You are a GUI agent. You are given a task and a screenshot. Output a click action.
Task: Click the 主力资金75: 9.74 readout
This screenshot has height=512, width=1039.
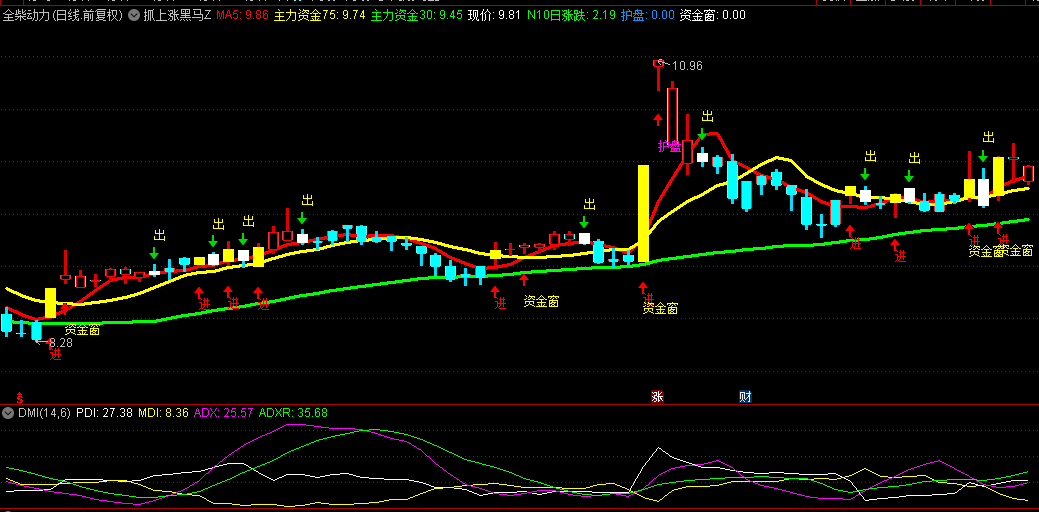[319, 15]
